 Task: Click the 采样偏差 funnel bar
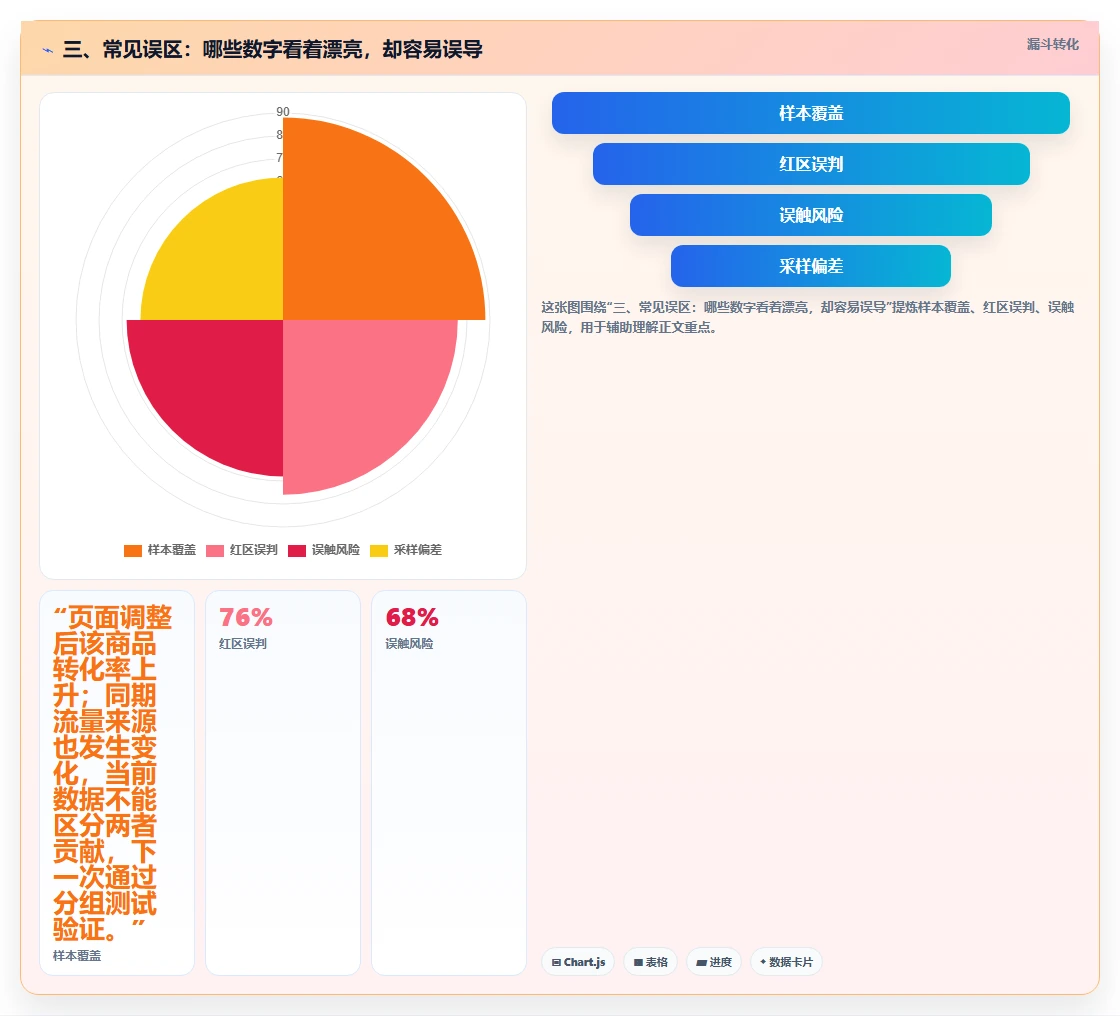point(811,266)
